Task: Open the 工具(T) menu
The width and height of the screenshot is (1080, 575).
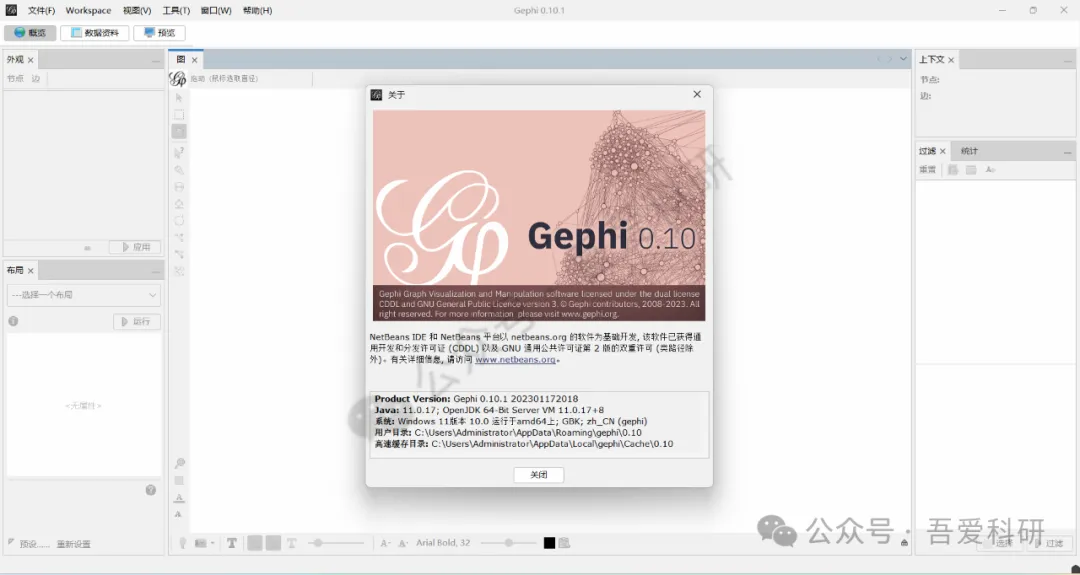Action: point(176,10)
